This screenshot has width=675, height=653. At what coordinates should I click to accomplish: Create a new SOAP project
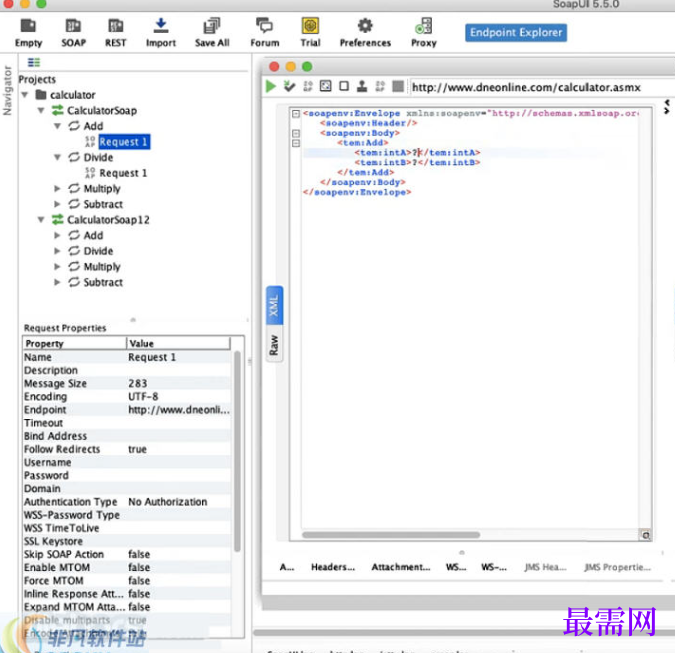(x=73, y=33)
